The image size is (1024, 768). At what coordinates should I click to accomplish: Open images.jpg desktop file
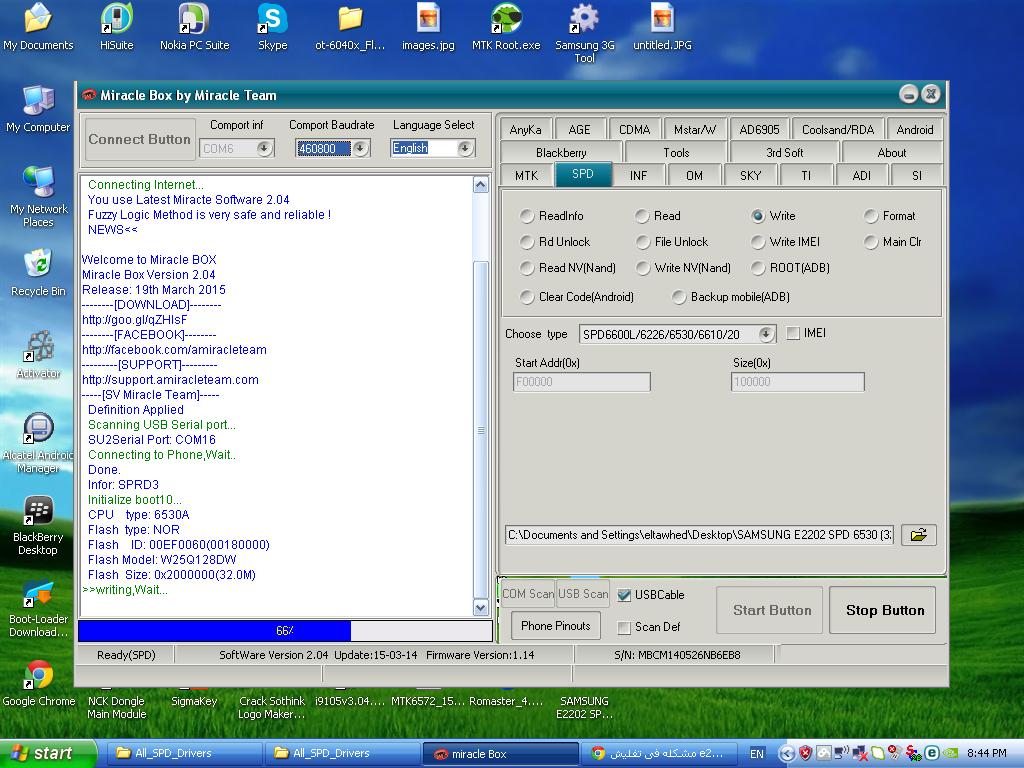coord(428,26)
